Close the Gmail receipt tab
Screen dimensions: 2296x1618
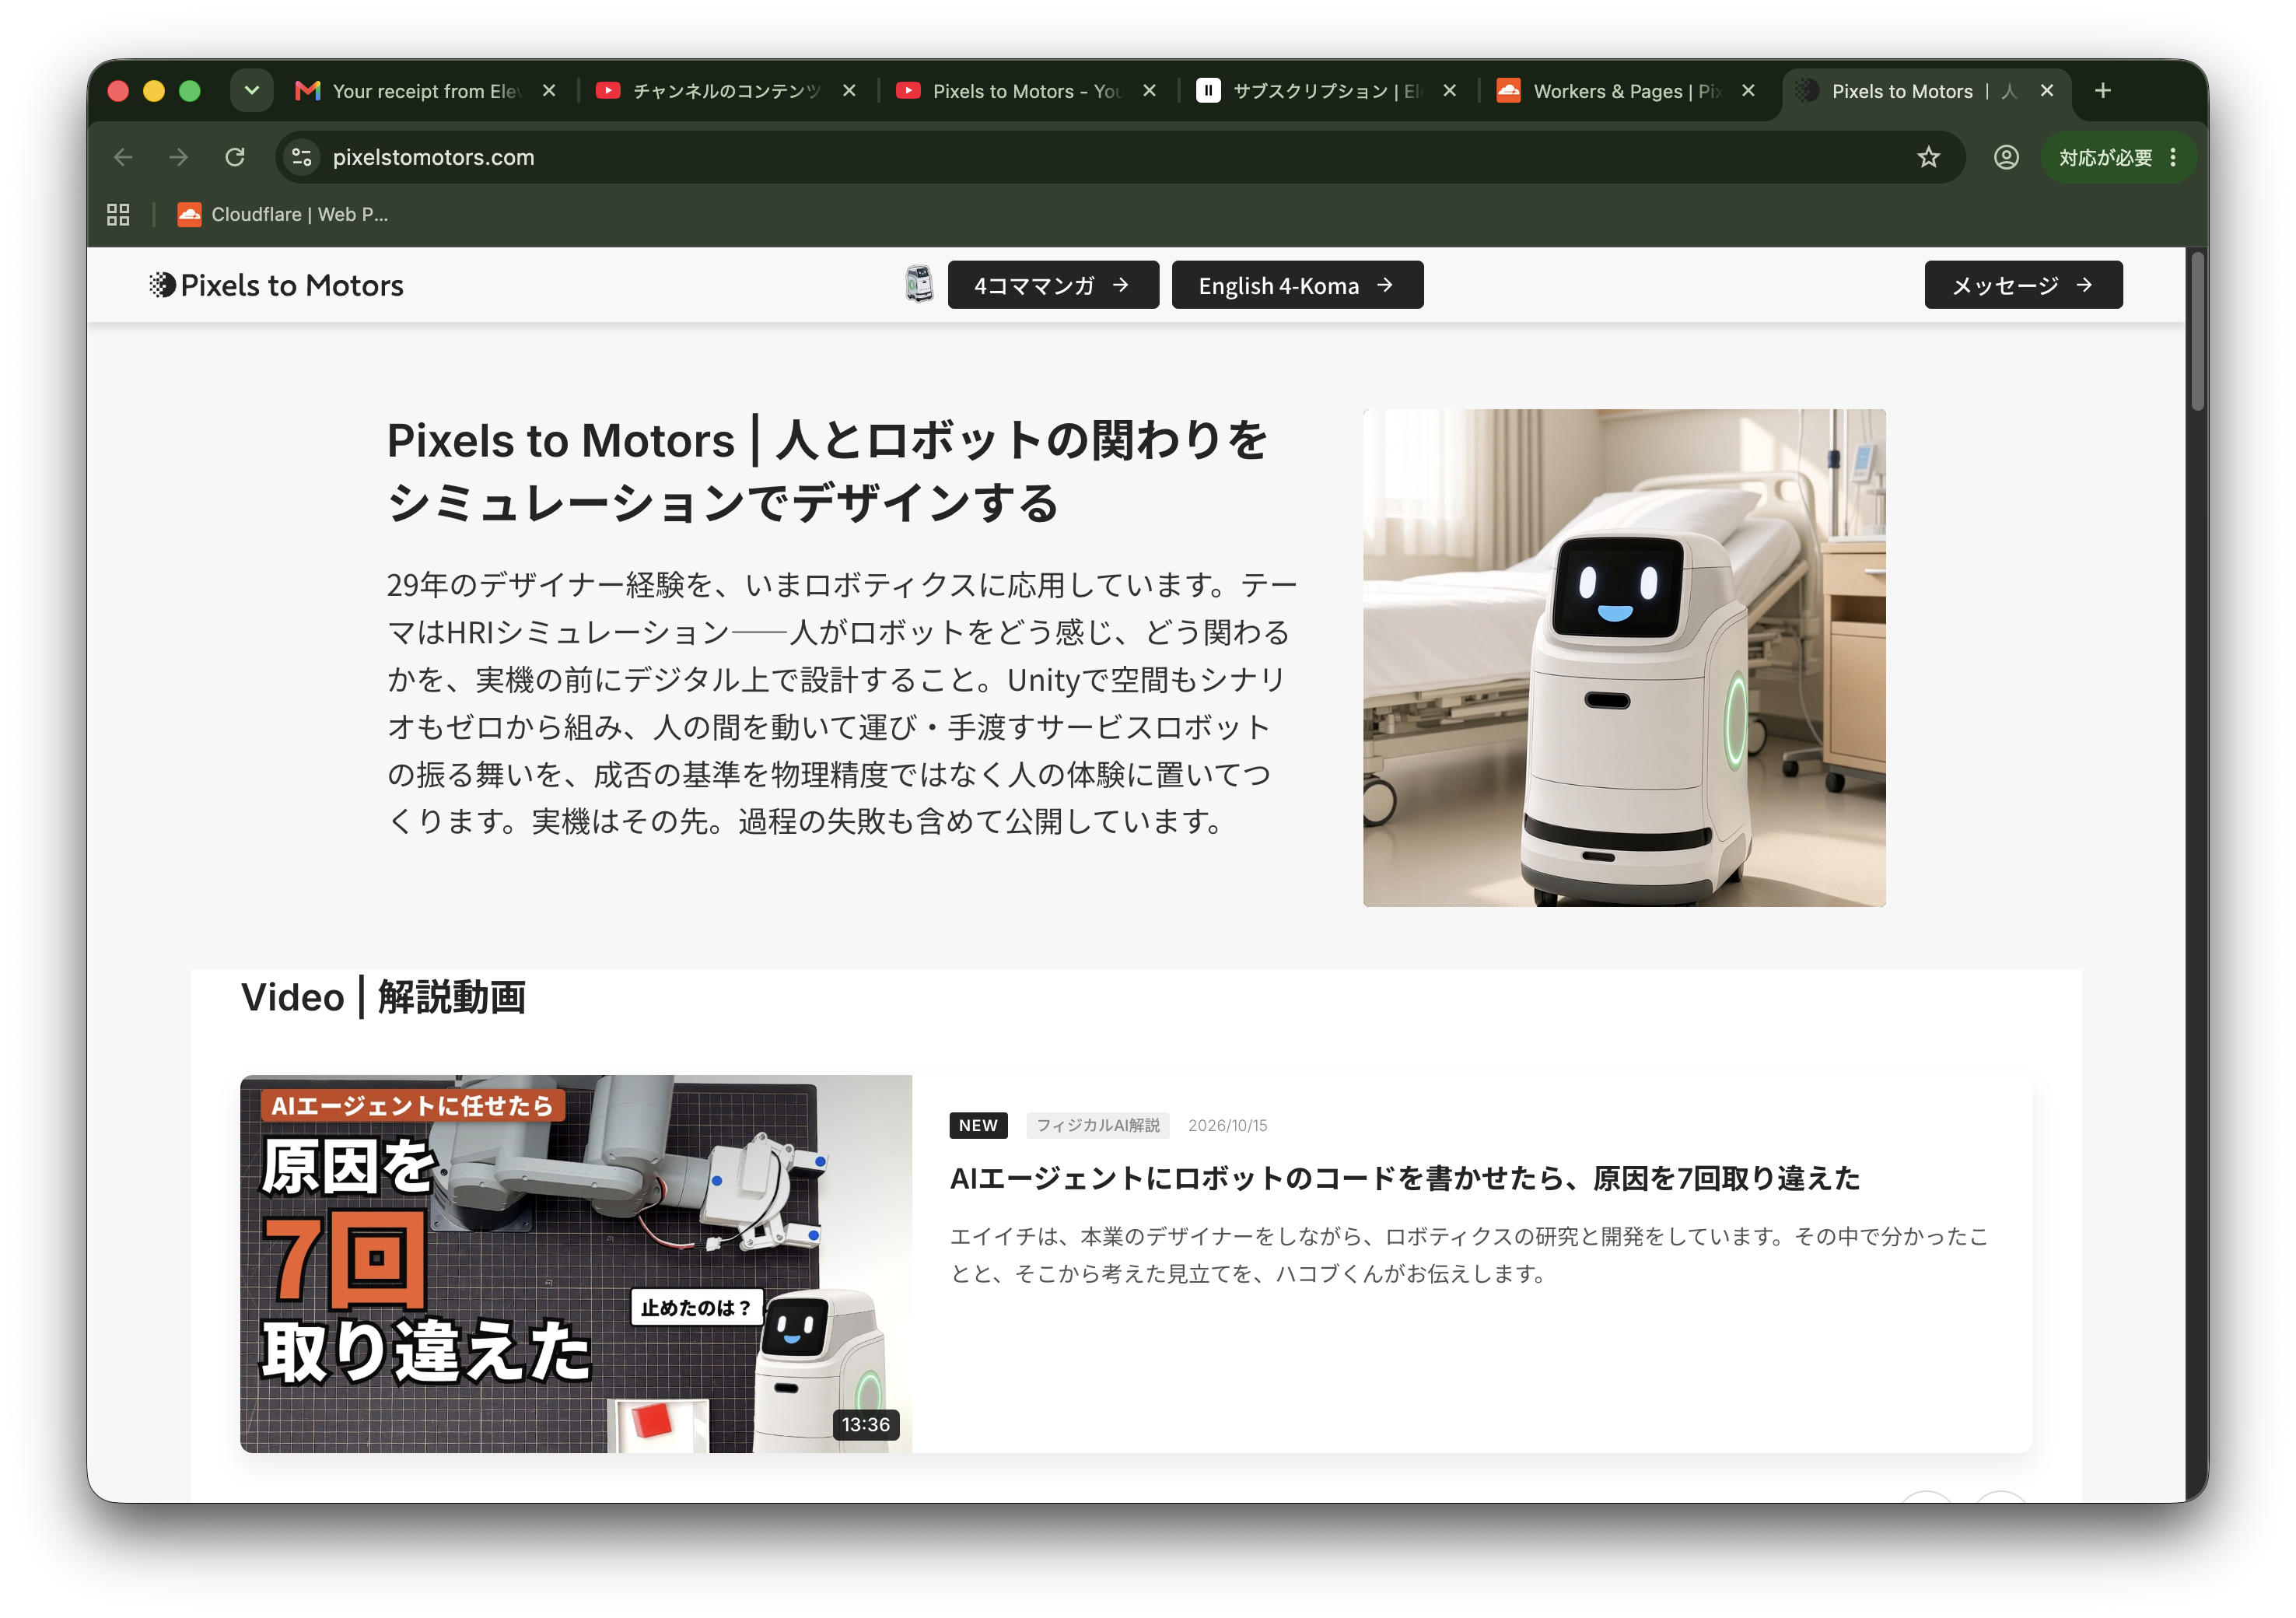(x=549, y=91)
